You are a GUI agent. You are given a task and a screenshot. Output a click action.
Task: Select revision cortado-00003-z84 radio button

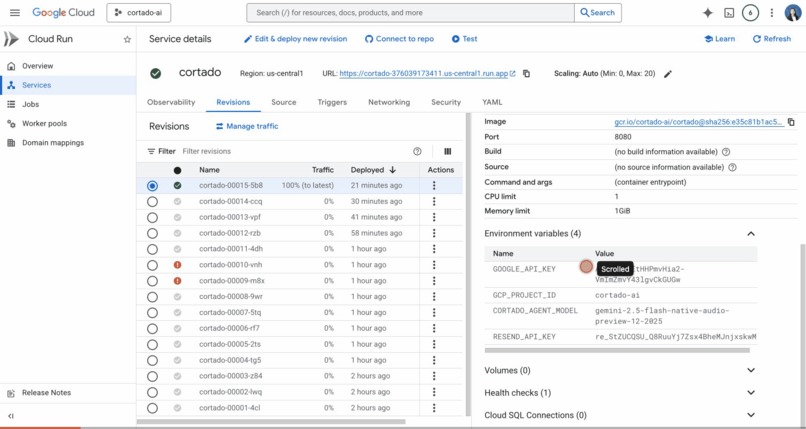pos(152,376)
